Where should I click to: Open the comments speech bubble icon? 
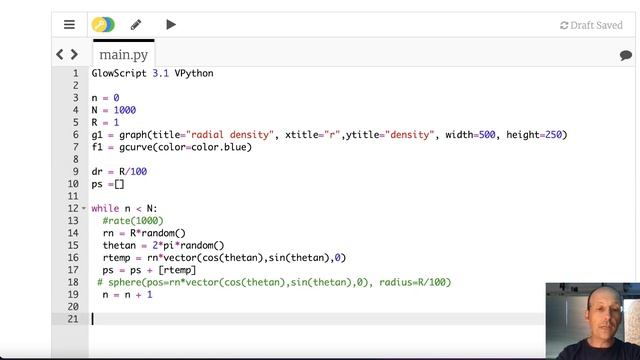tap(625, 55)
